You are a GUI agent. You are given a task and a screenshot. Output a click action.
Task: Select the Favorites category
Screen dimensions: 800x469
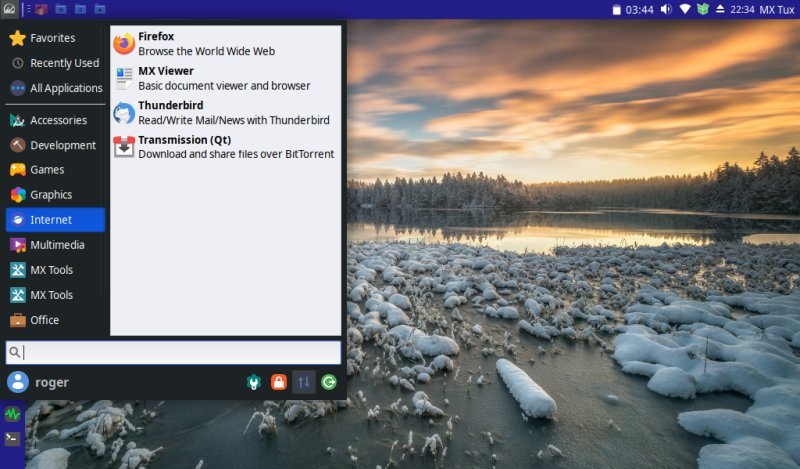[52, 38]
